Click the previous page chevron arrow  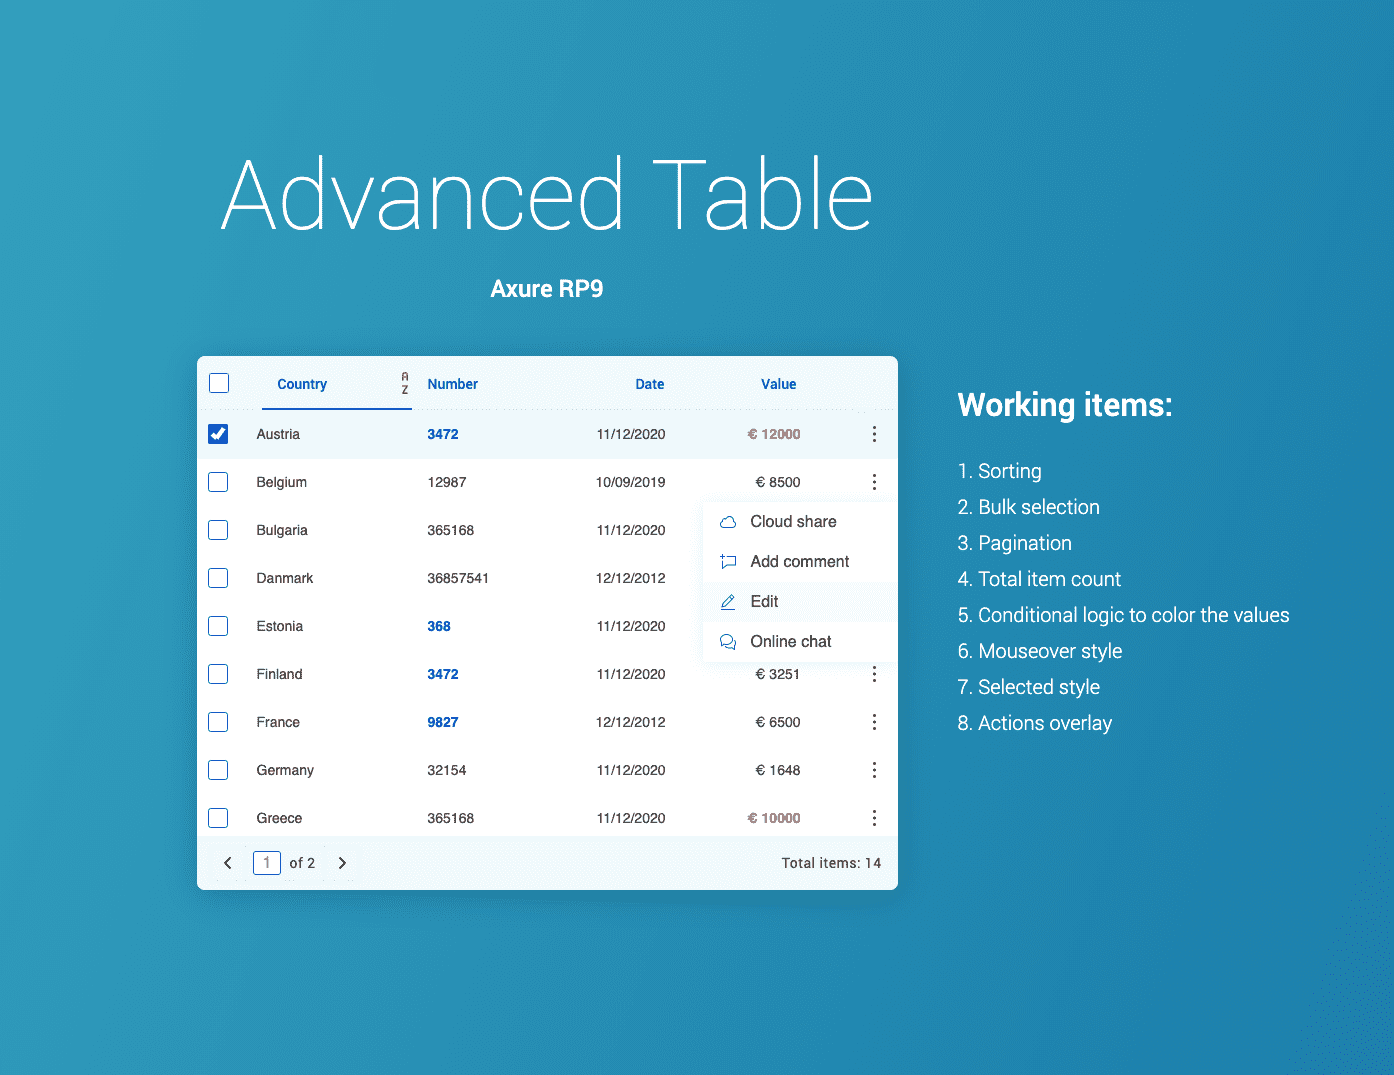227,862
